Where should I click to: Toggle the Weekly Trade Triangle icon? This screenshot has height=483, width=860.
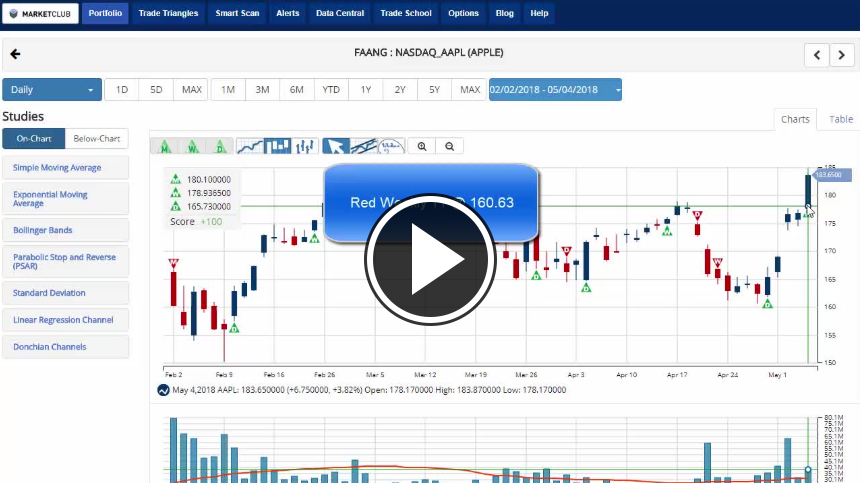(193, 146)
